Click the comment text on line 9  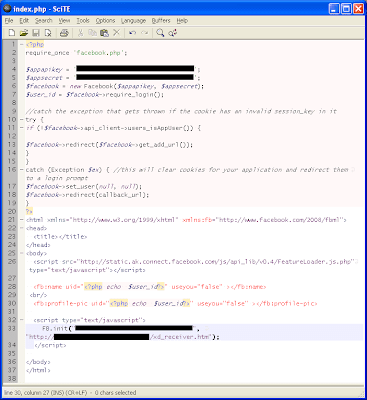point(181,111)
